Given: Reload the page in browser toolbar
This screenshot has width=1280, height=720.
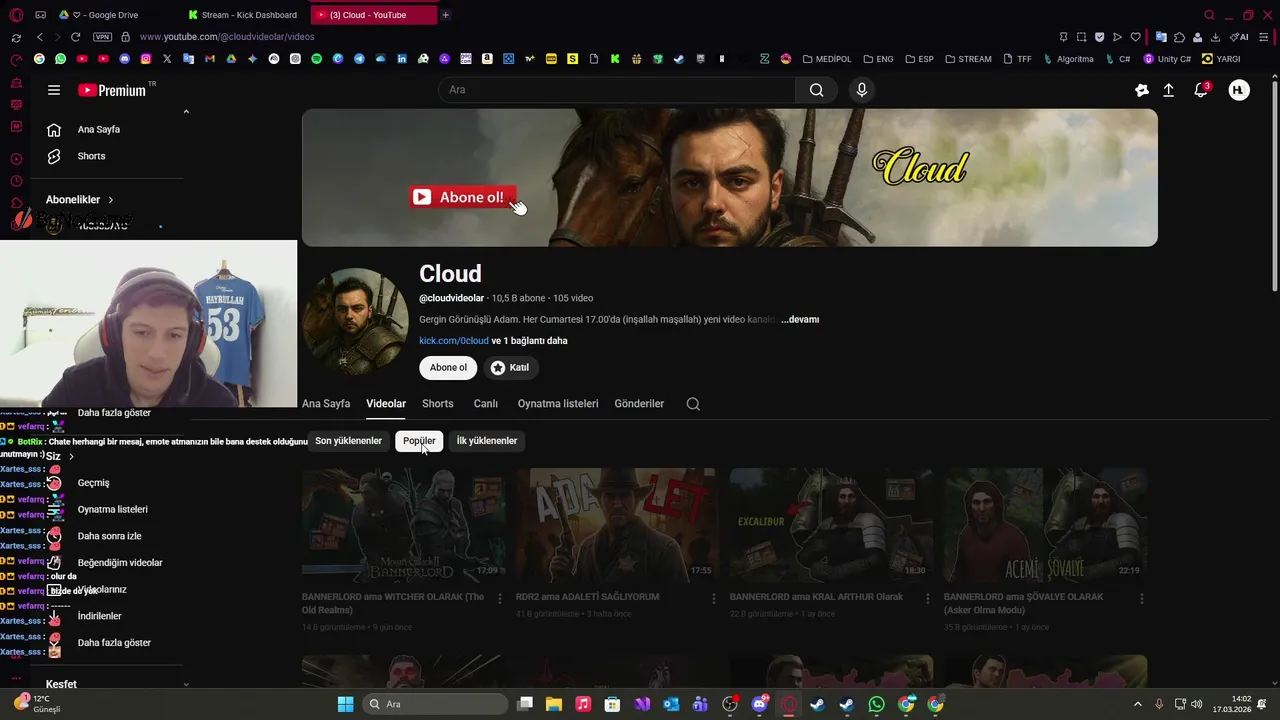Looking at the screenshot, I should tap(75, 37).
